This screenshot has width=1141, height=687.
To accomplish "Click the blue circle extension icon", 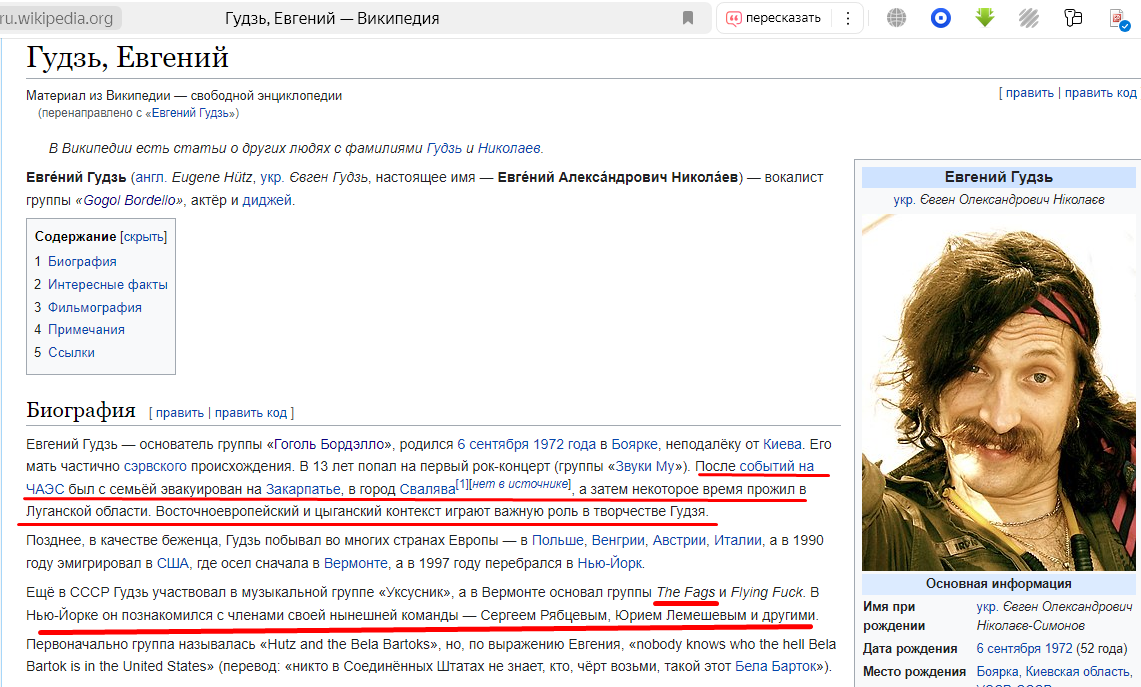I will point(941,18).
